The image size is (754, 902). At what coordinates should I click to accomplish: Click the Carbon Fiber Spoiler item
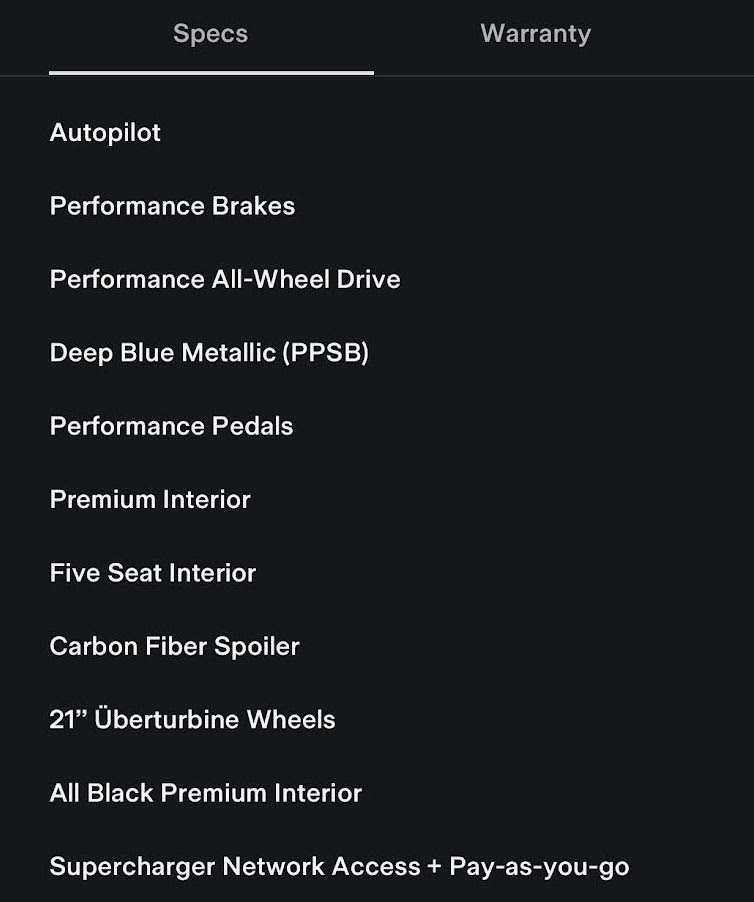tap(174, 646)
